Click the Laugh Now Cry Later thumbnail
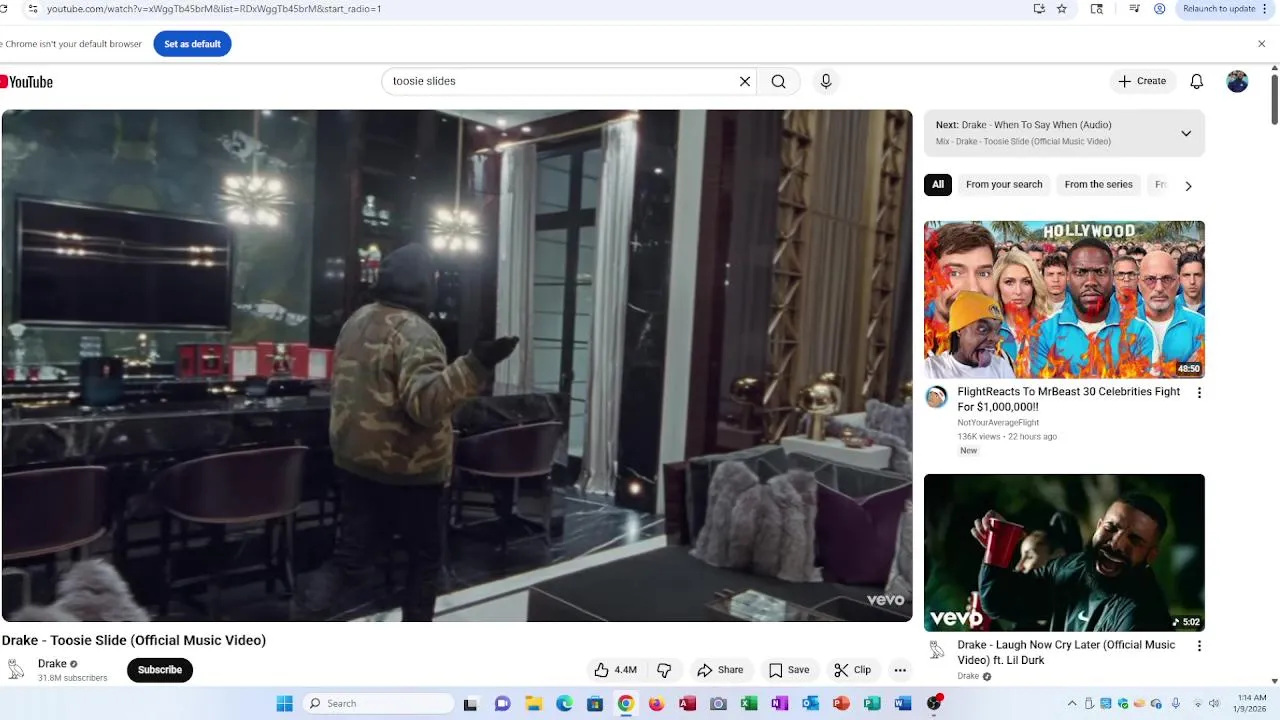1280x720 pixels. pyautogui.click(x=1064, y=552)
